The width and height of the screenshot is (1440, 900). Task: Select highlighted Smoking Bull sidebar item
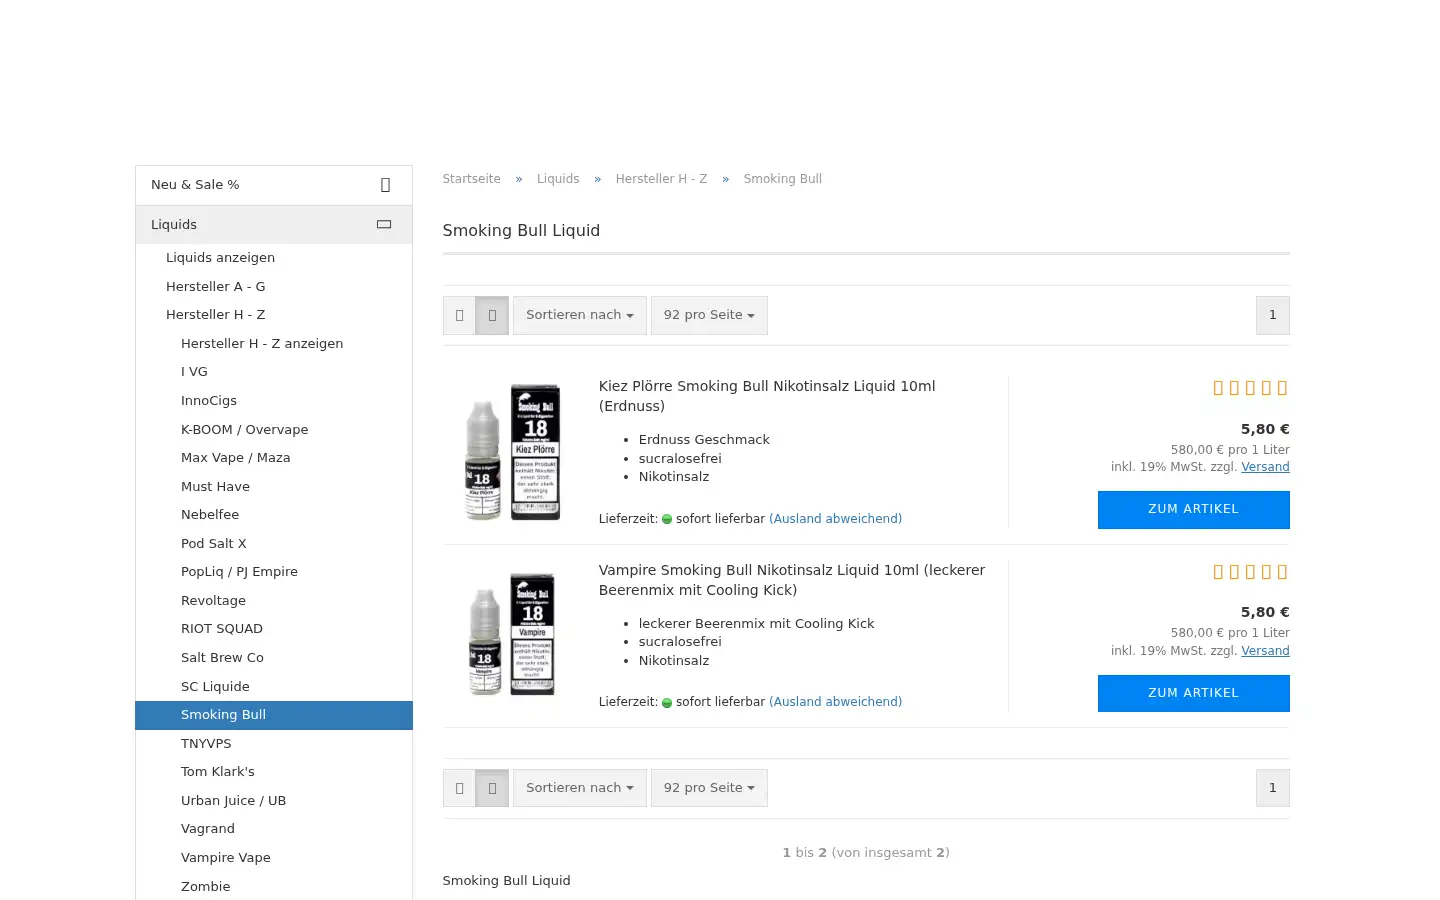coord(274,715)
